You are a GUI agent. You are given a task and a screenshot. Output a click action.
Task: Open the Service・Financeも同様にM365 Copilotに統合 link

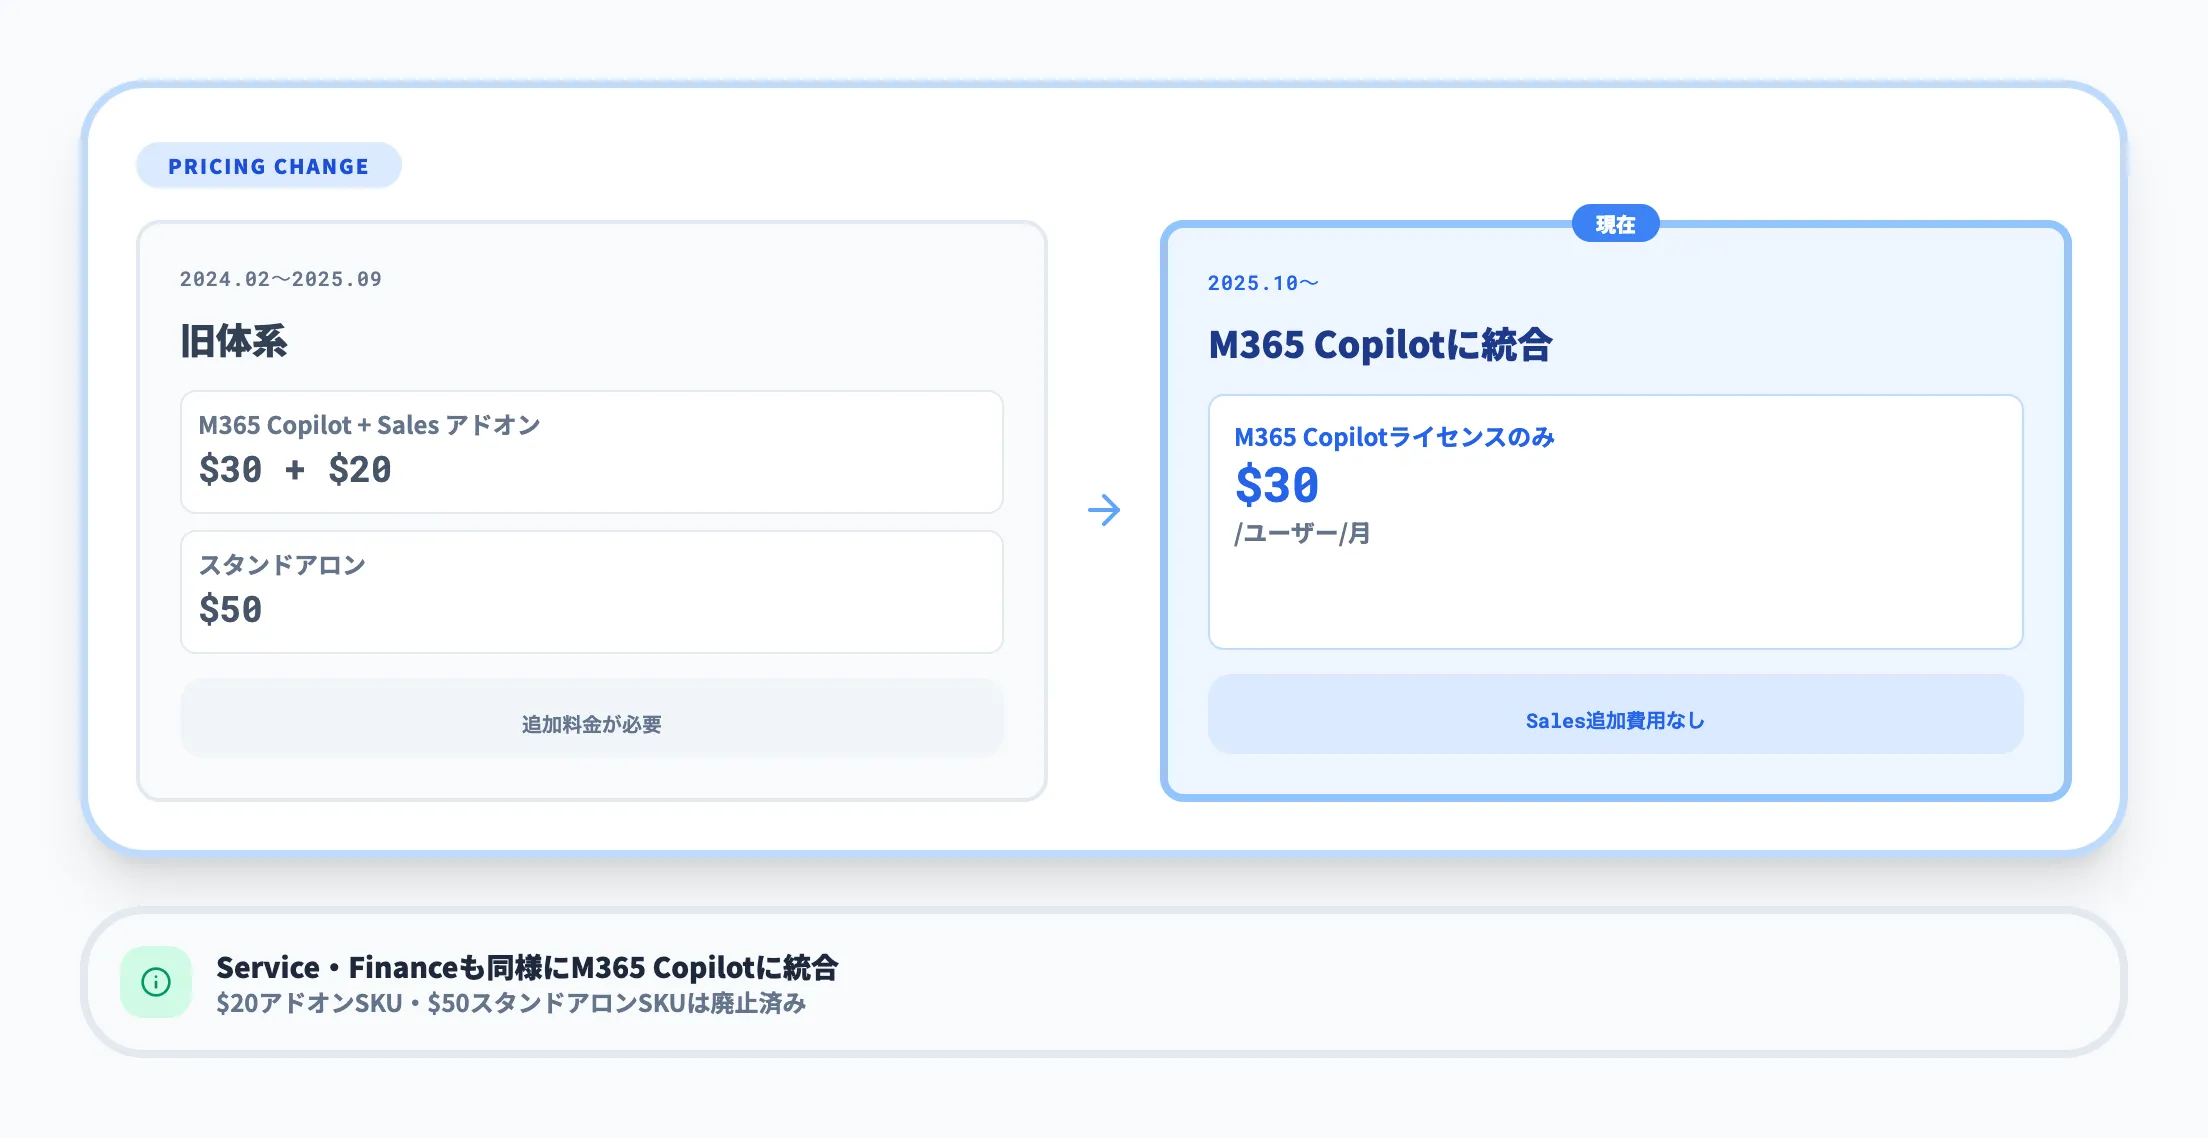pyautogui.click(x=528, y=966)
